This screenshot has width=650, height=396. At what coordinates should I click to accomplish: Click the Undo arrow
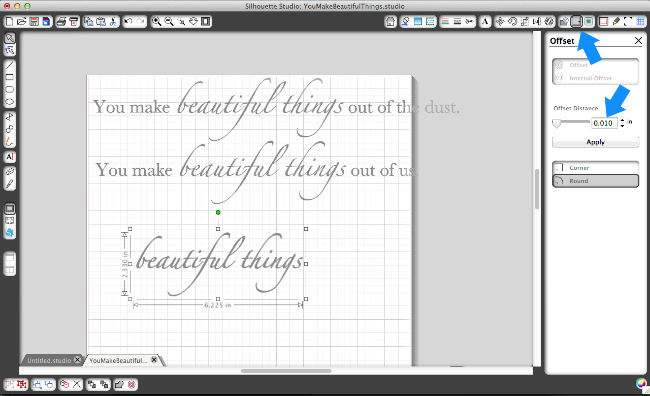pyautogui.click(x=128, y=21)
